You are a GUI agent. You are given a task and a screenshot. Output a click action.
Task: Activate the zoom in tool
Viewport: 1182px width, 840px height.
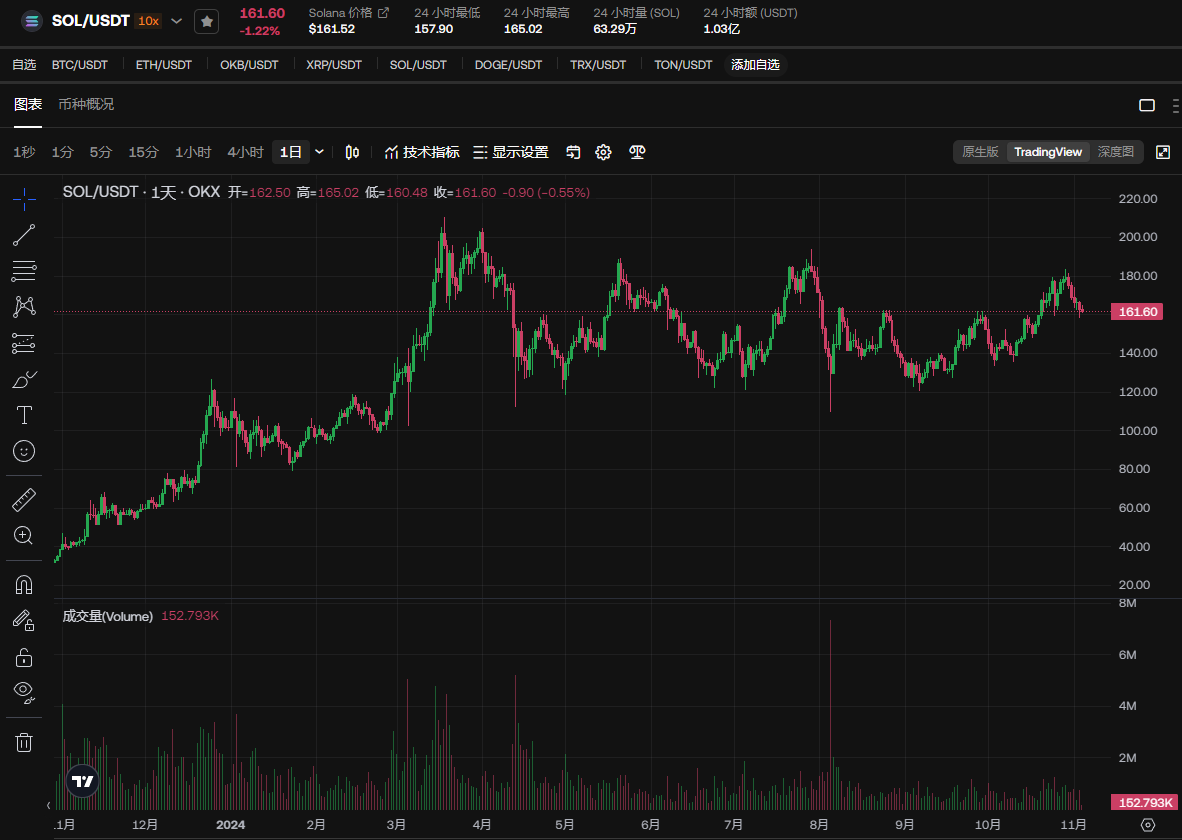(24, 535)
